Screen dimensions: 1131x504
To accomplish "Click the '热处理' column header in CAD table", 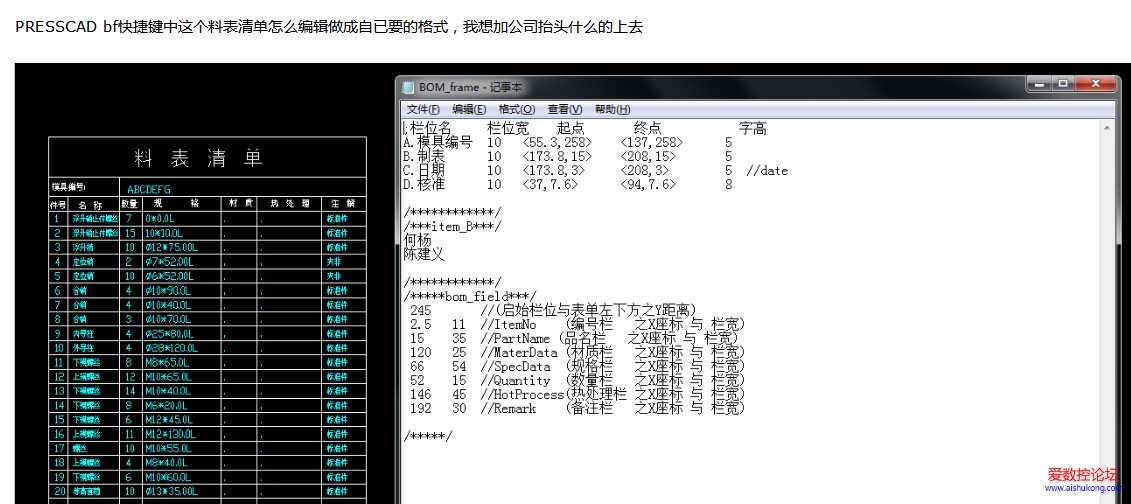I will pyautogui.click(x=289, y=204).
